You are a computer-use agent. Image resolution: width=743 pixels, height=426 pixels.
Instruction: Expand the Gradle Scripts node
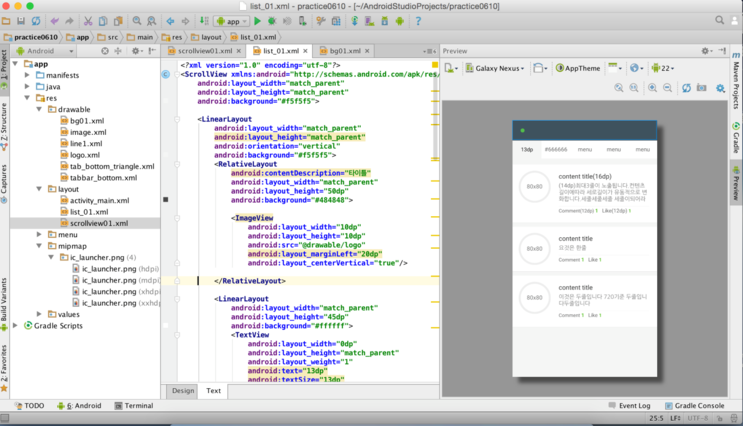click(x=16, y=326)
